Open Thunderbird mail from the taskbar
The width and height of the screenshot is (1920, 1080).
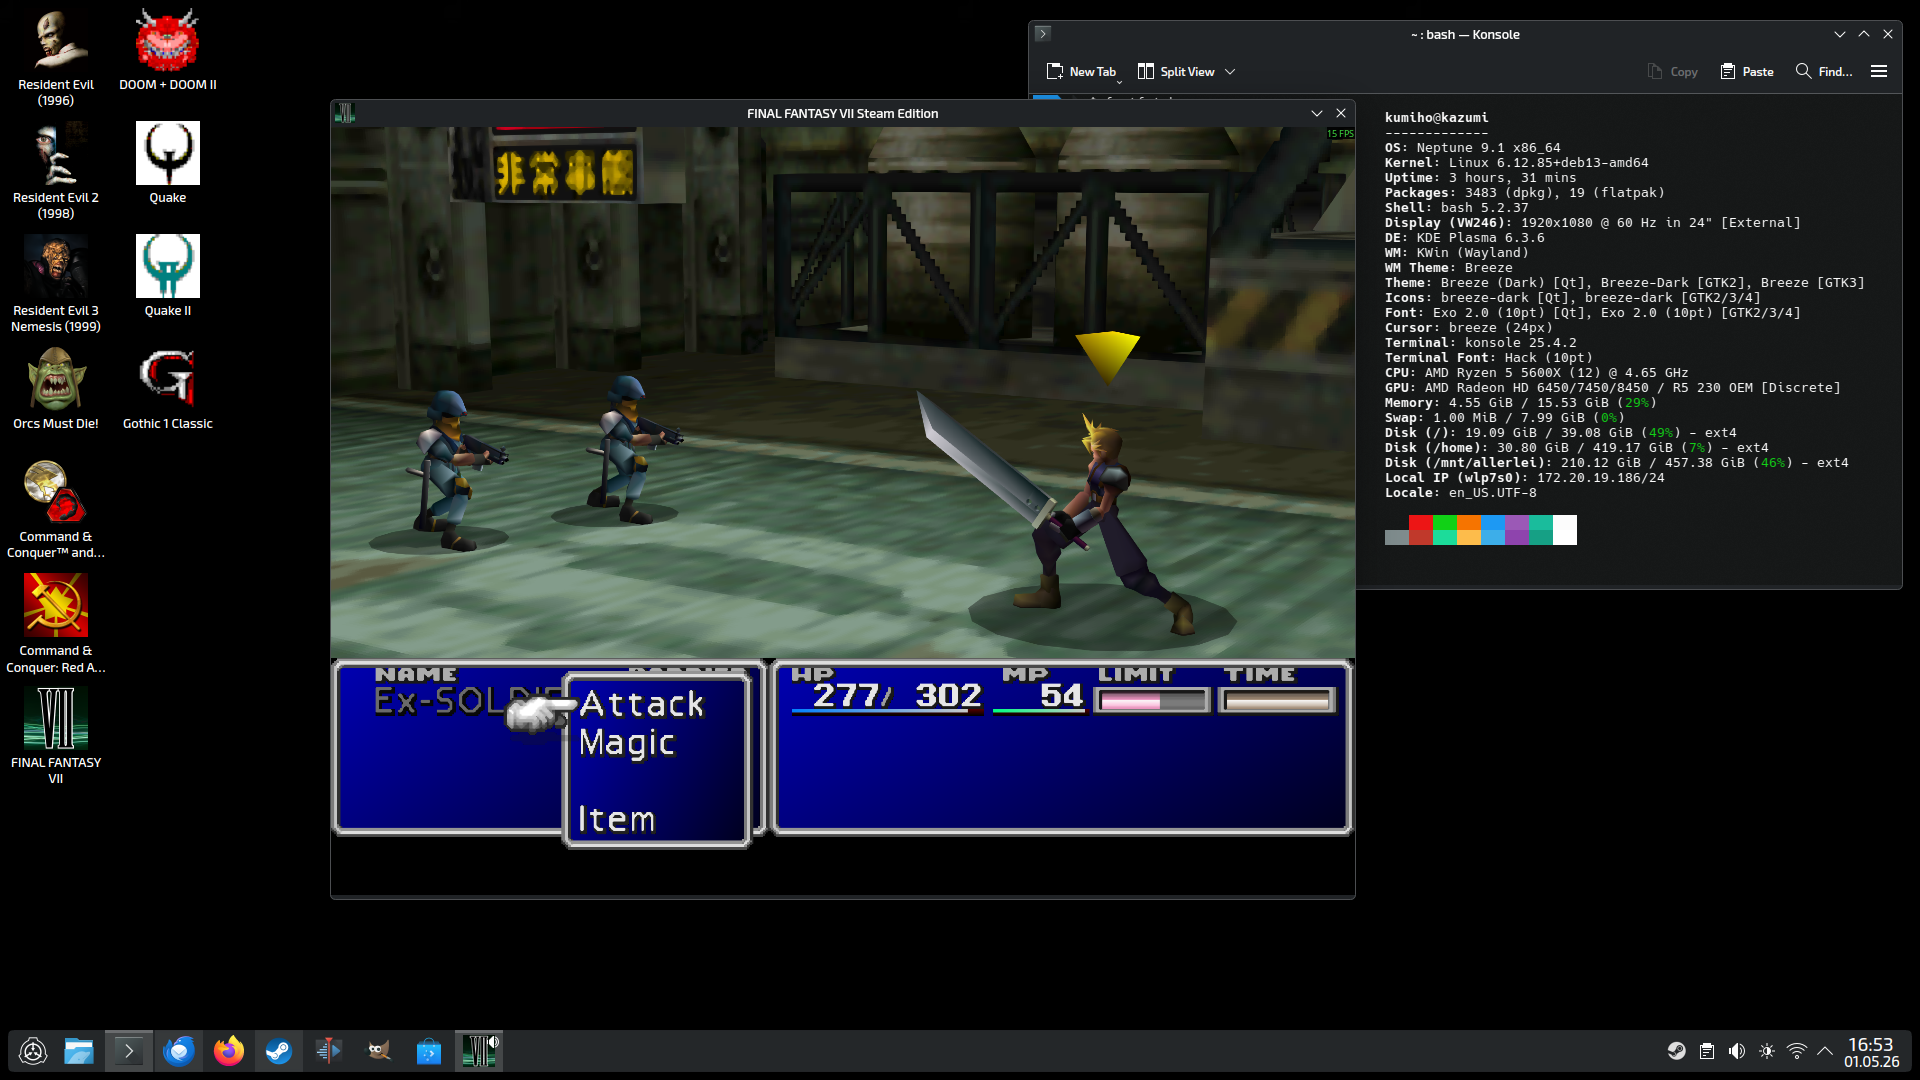[179, 1051]
